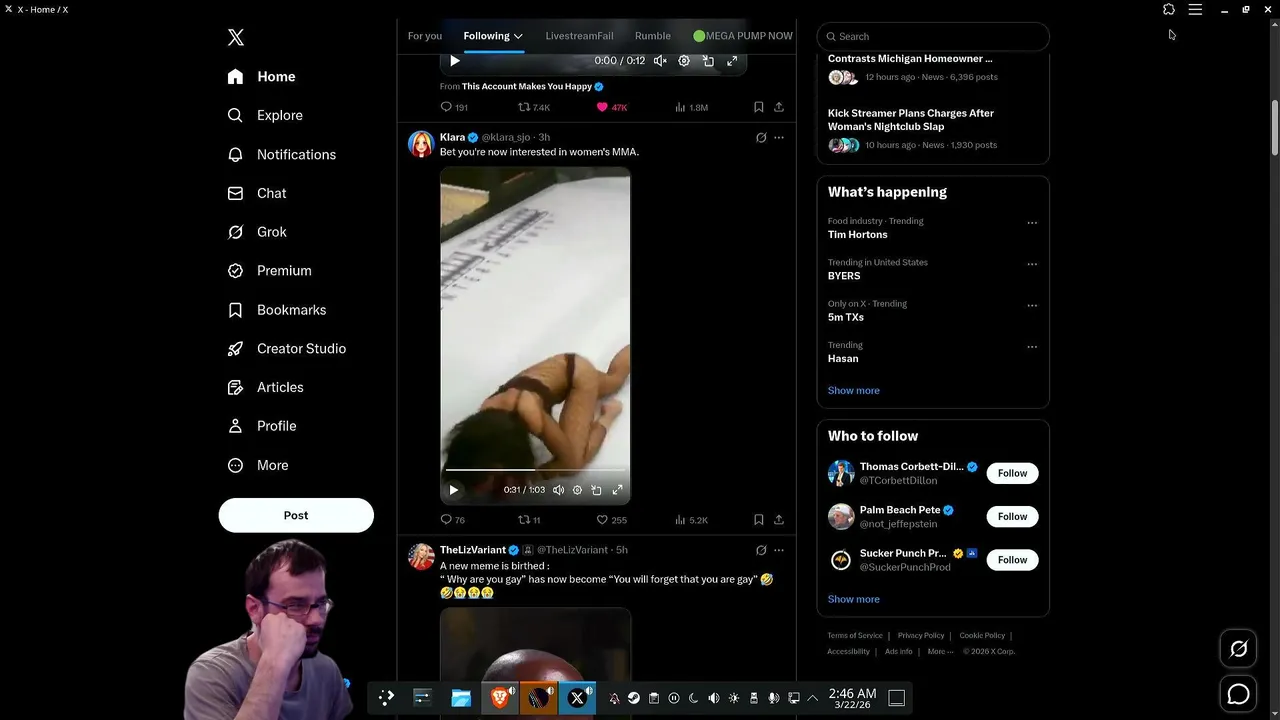Click the Search field
Screen dimensions: 1280x720
pos(933,36)
